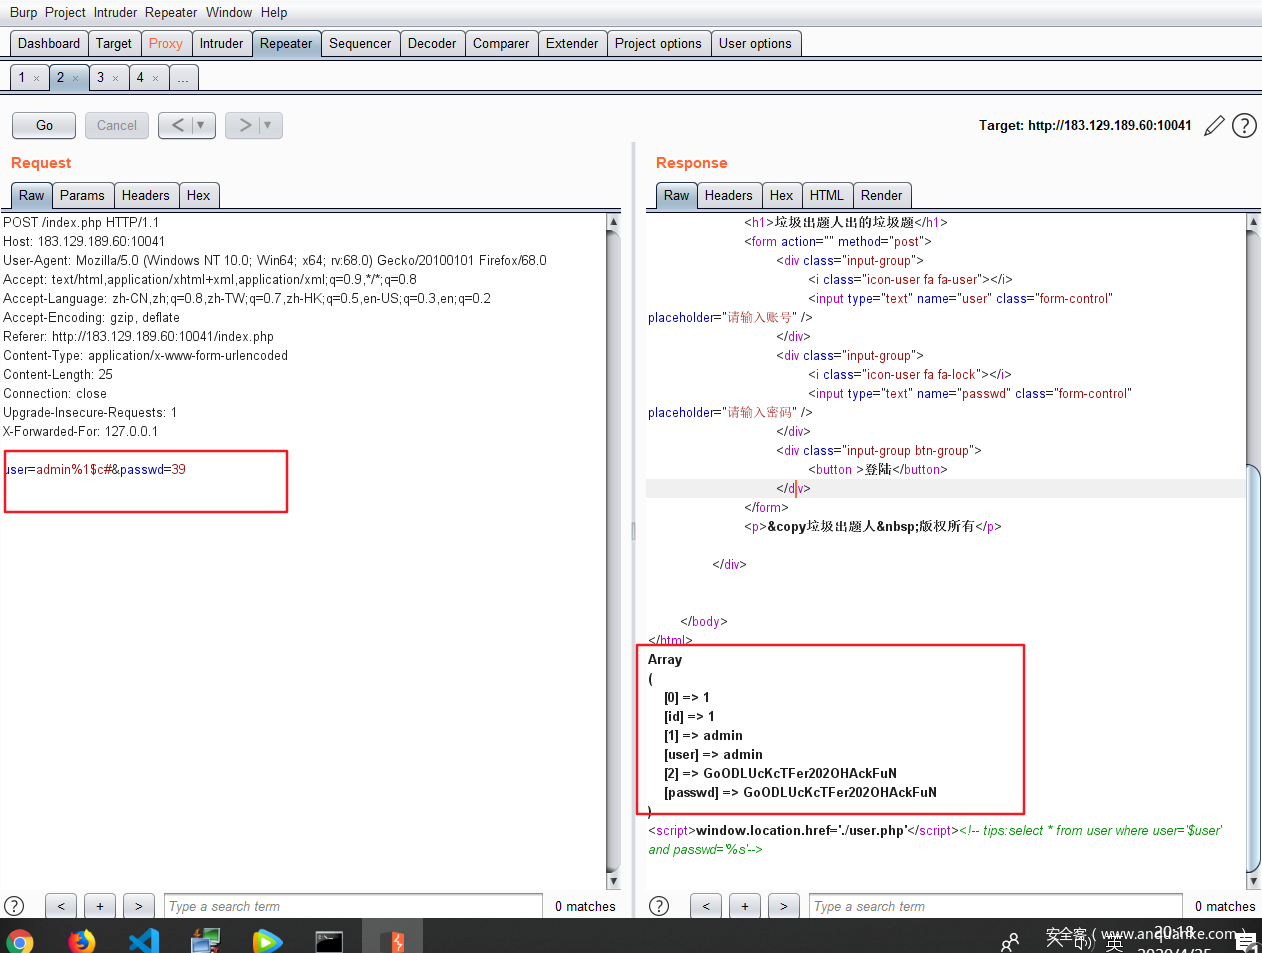Click request pane scrollbar down arrow
Image resolution: width=1262 pixels, height=953 pixels.
[x=613, y=881]
